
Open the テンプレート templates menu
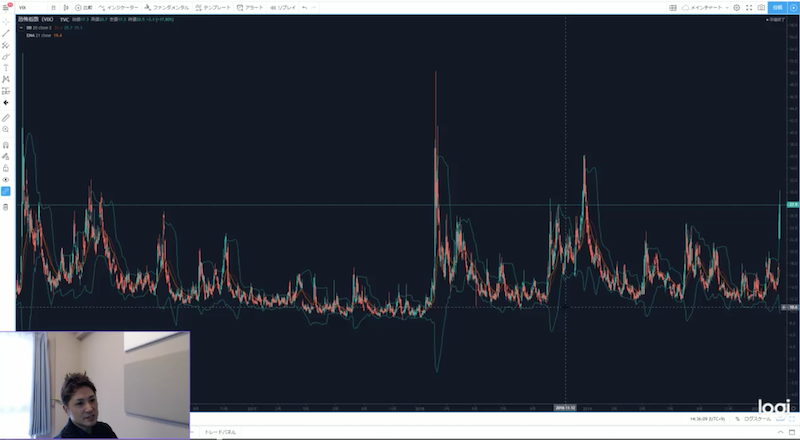[x=214, y=7]
